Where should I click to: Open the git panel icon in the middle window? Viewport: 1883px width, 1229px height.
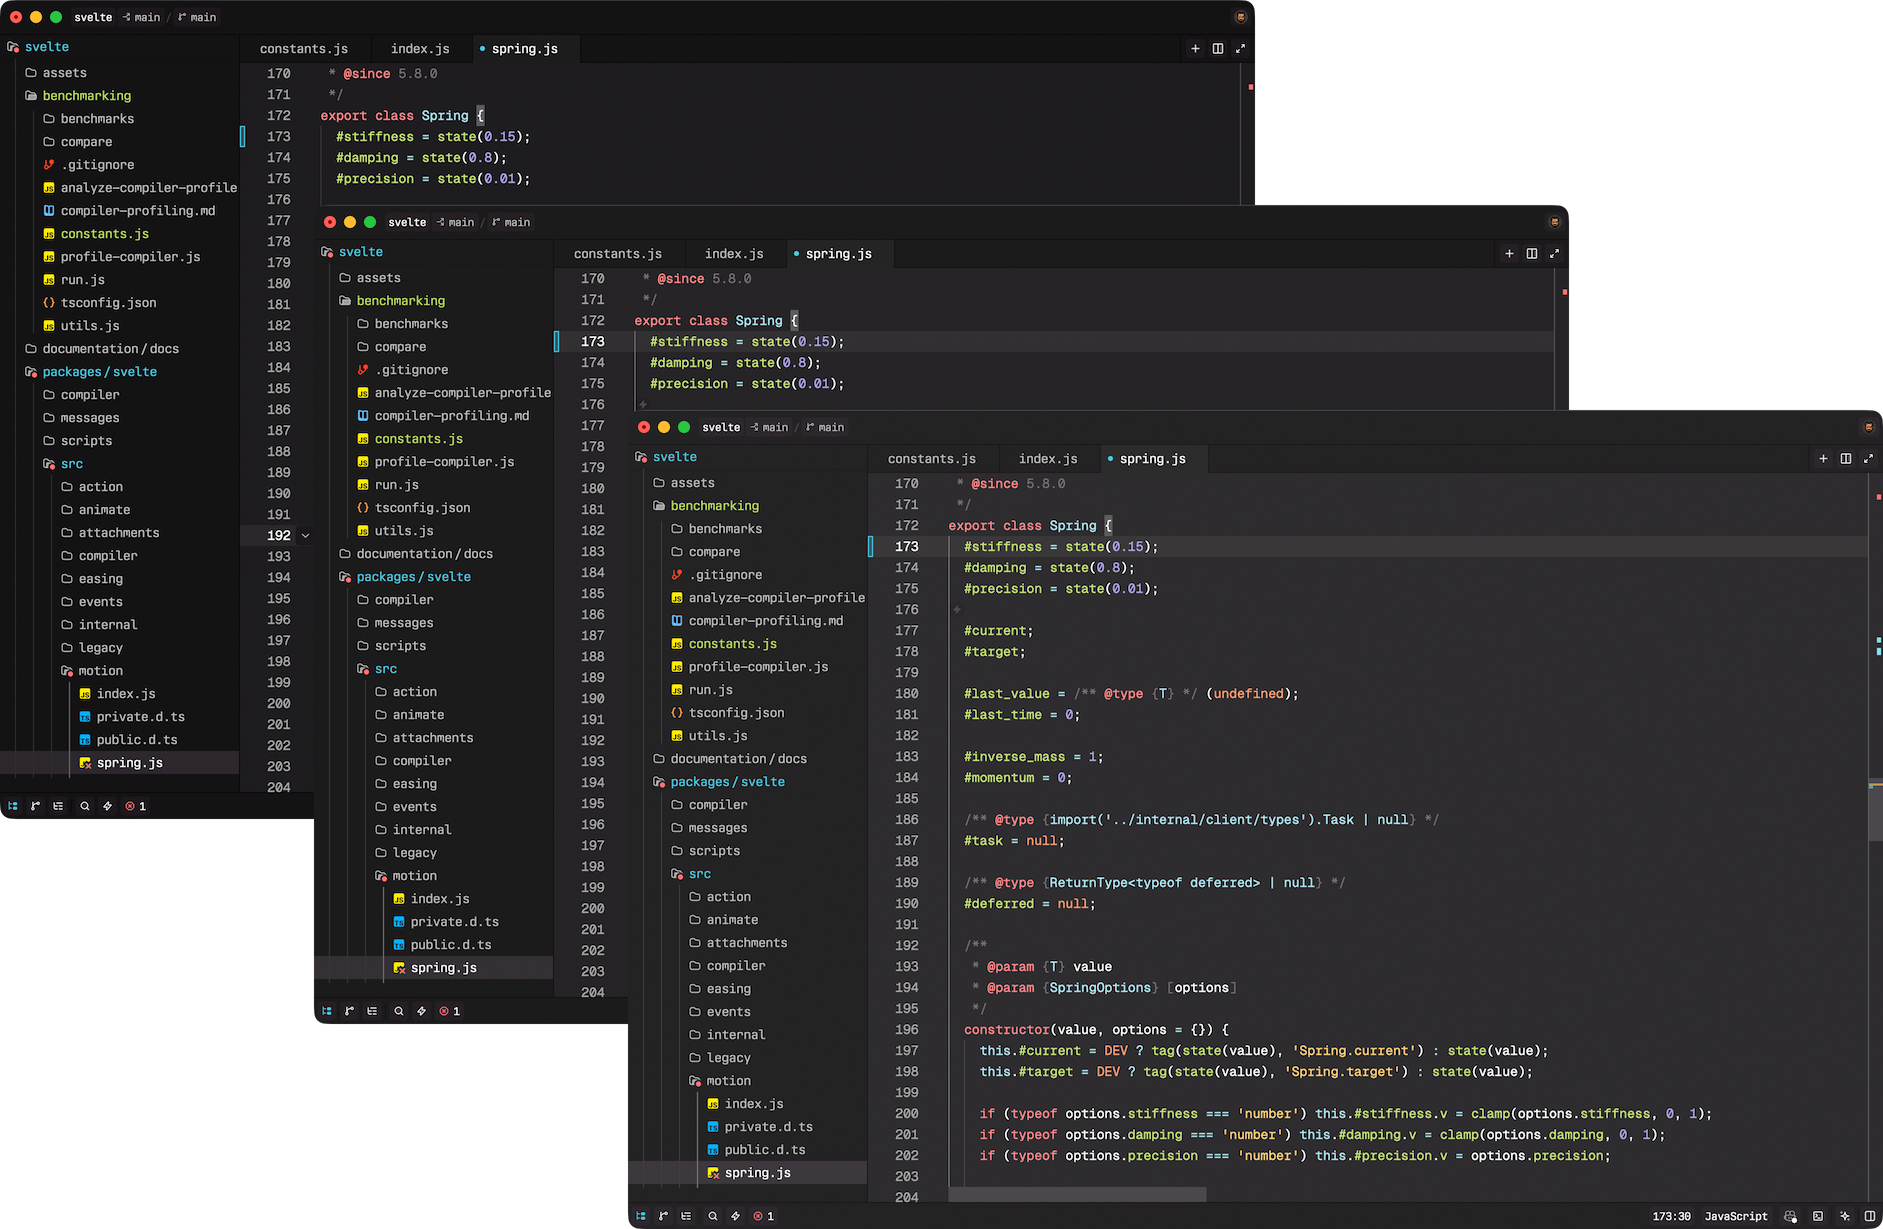coord(349,1011)
